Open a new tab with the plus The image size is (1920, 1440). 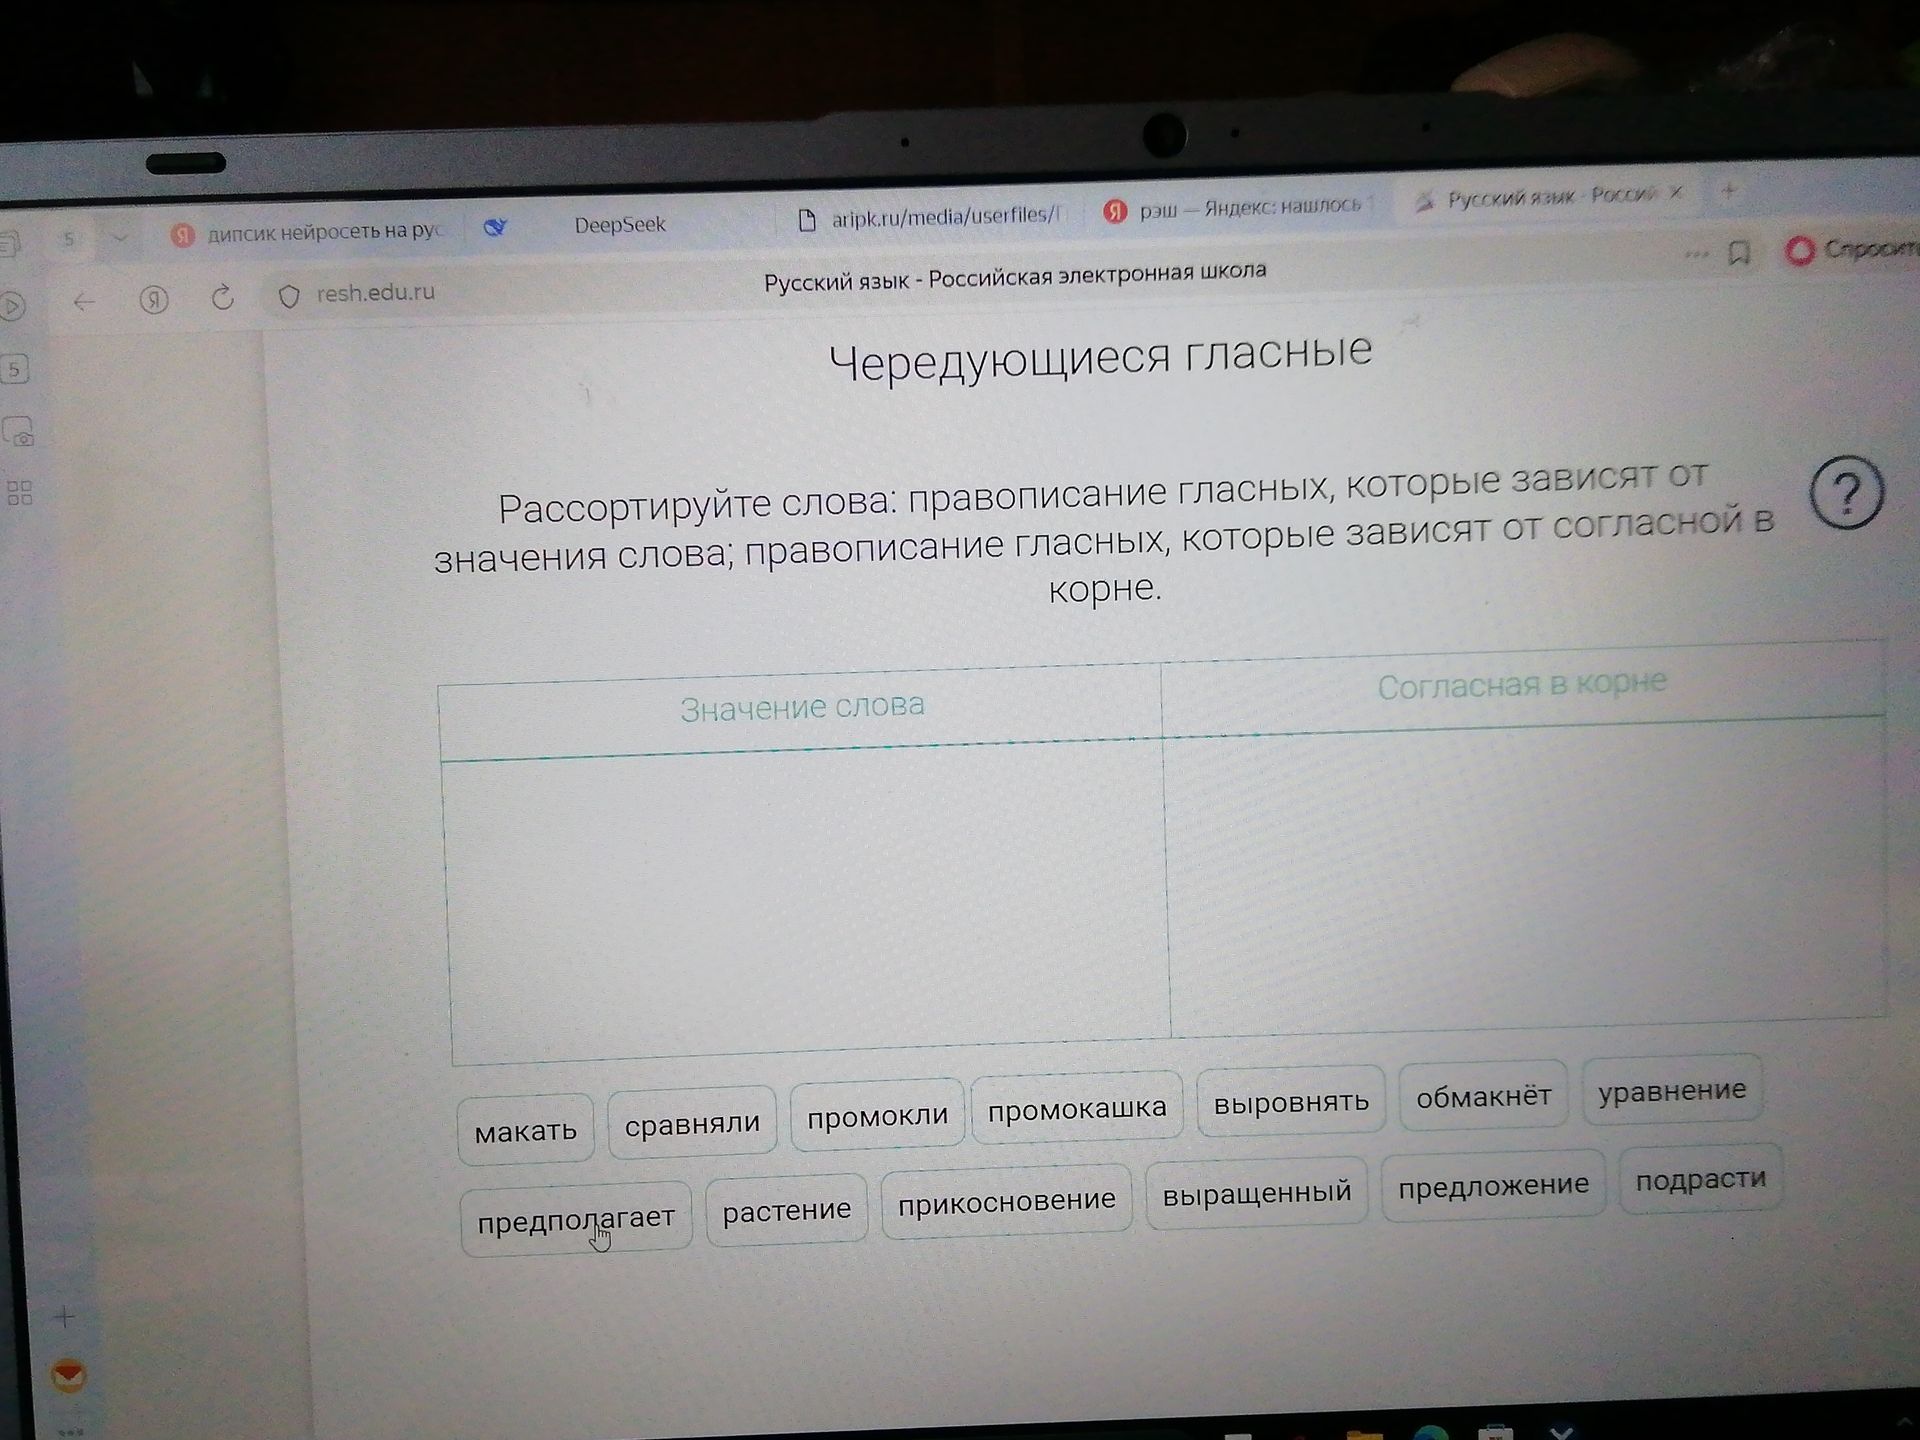1729,190
